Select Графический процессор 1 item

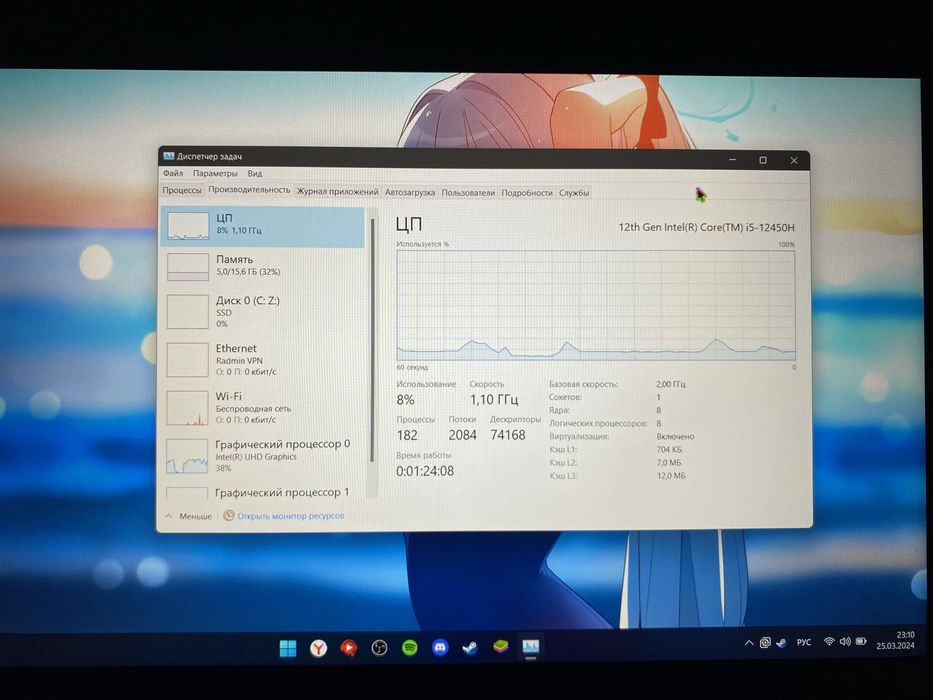point(263,492)
